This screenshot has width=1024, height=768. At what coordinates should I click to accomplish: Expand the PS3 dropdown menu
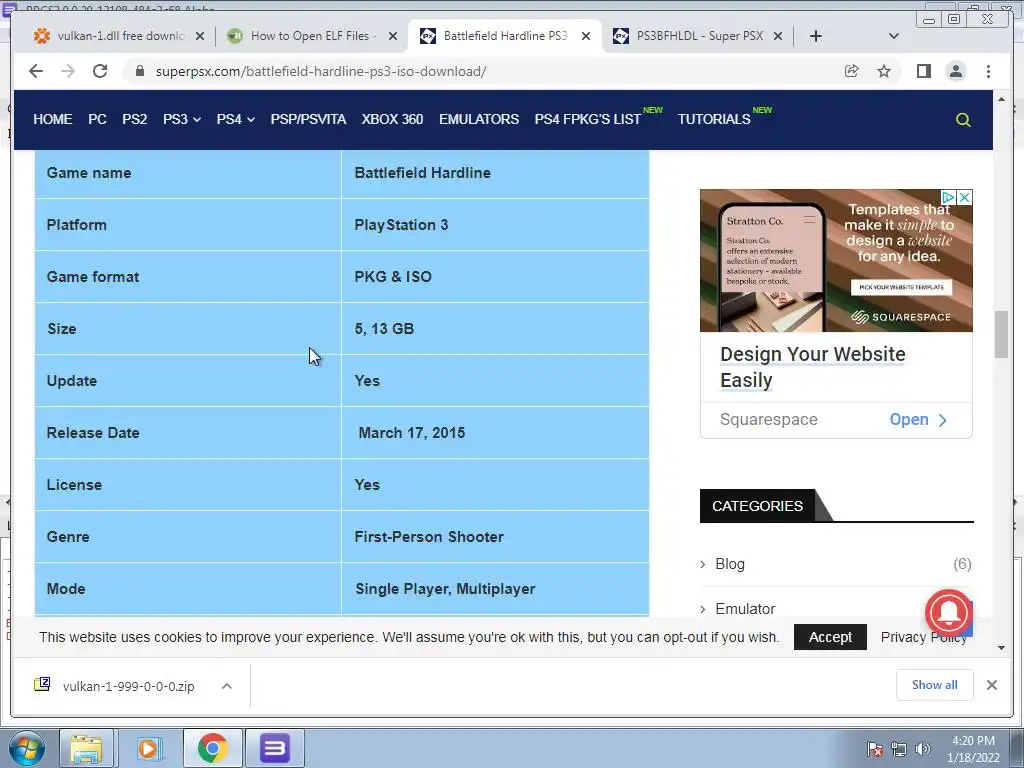[x=182, y=120]
